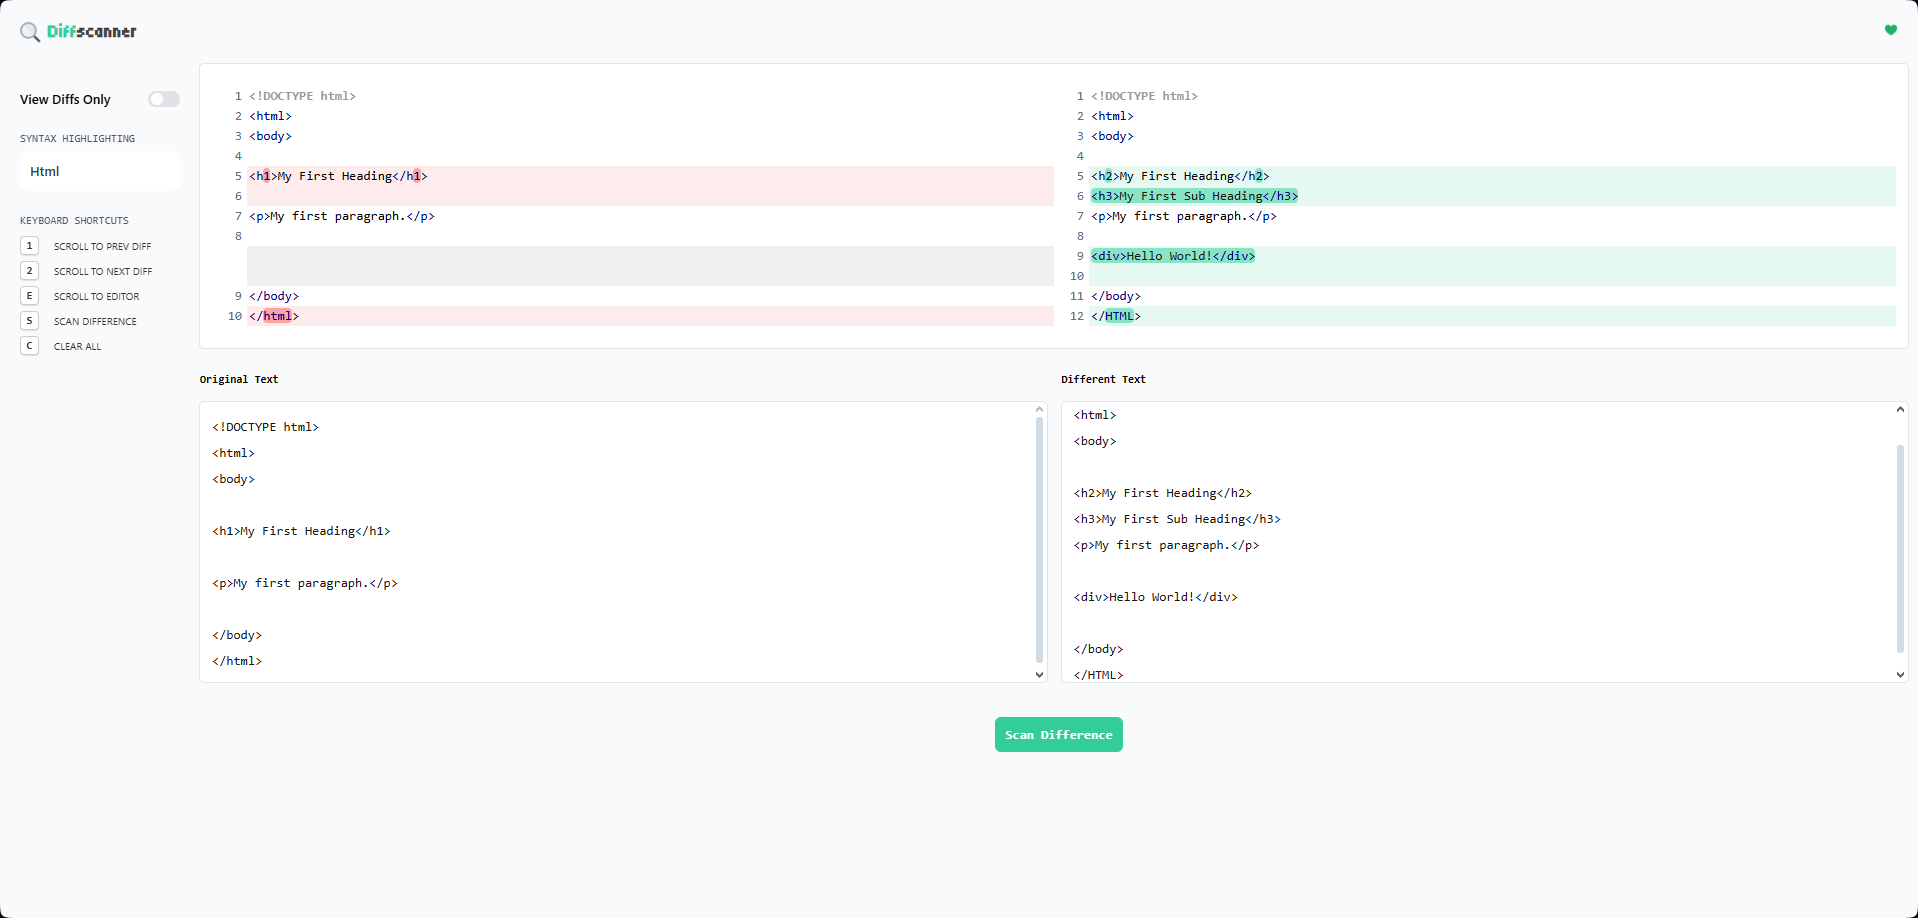1918x918 pixels.
Task: Click the green heart icon
Action: (1890, 30)
